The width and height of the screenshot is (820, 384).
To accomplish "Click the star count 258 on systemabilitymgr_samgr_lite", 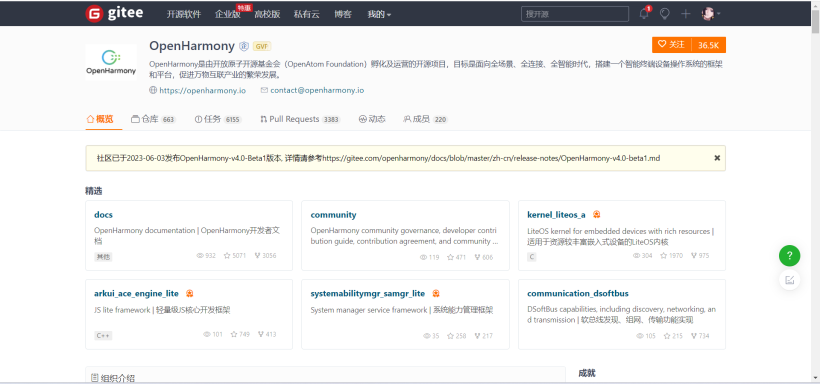I will [x=457, y=336].
